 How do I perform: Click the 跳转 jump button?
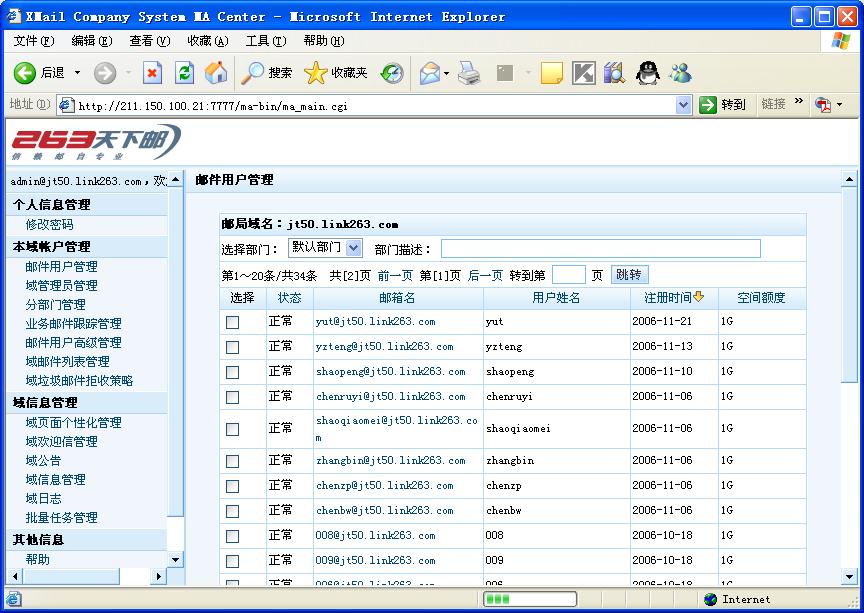(x=629, y=275)
